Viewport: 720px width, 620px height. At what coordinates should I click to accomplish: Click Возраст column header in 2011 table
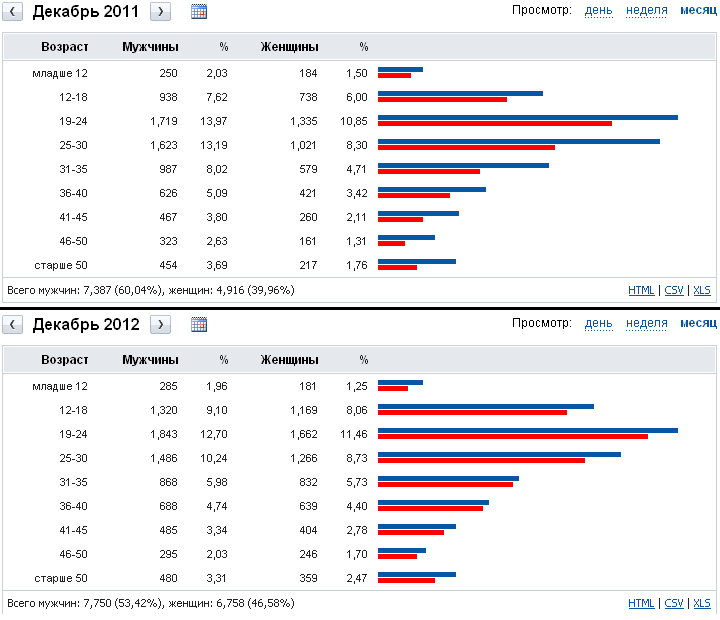[65, 47]
